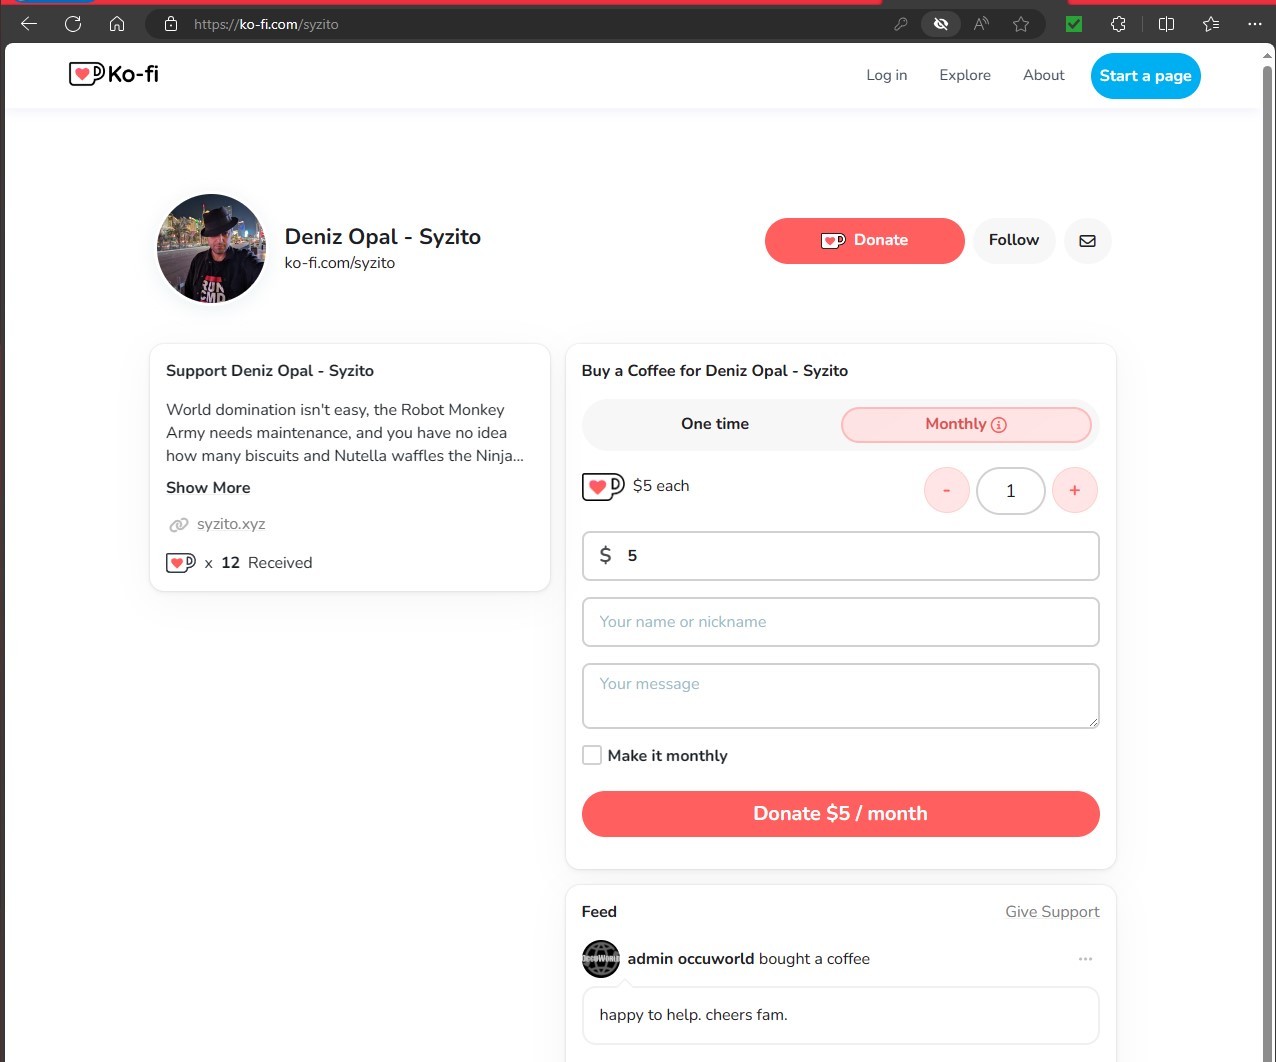This screenshot has width=1276, height=1062.
Task: Open browser extensions puzzle icon
Action: pyautogui.click(x=1118, y=24)
